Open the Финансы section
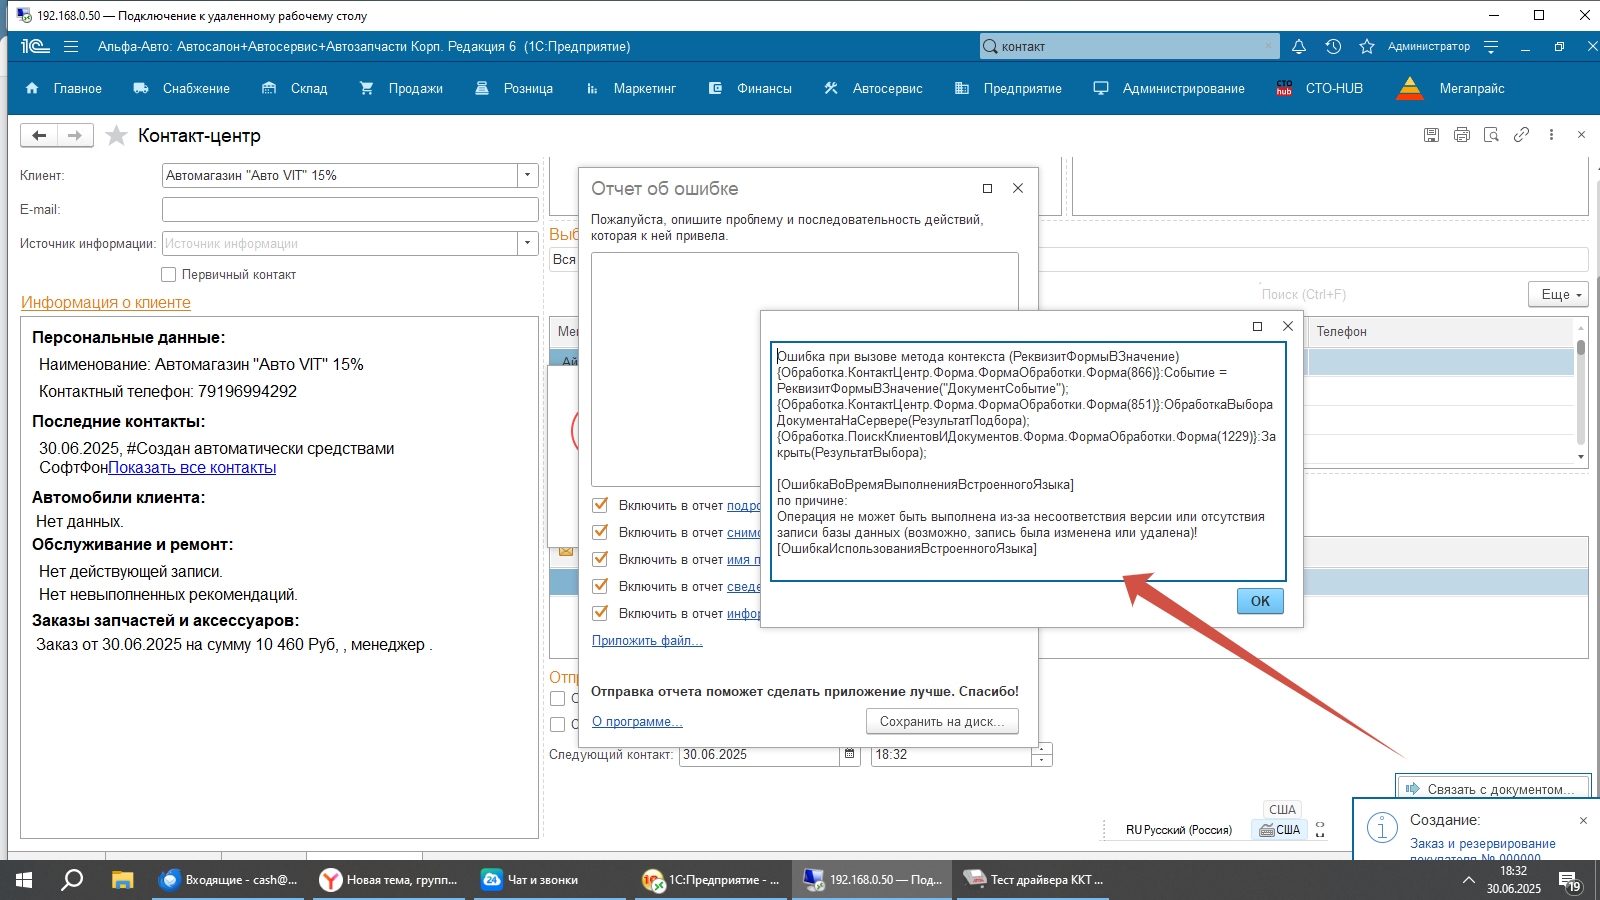Image resolution: width=1600 pixels, height=900 pixels. point(749,88)
